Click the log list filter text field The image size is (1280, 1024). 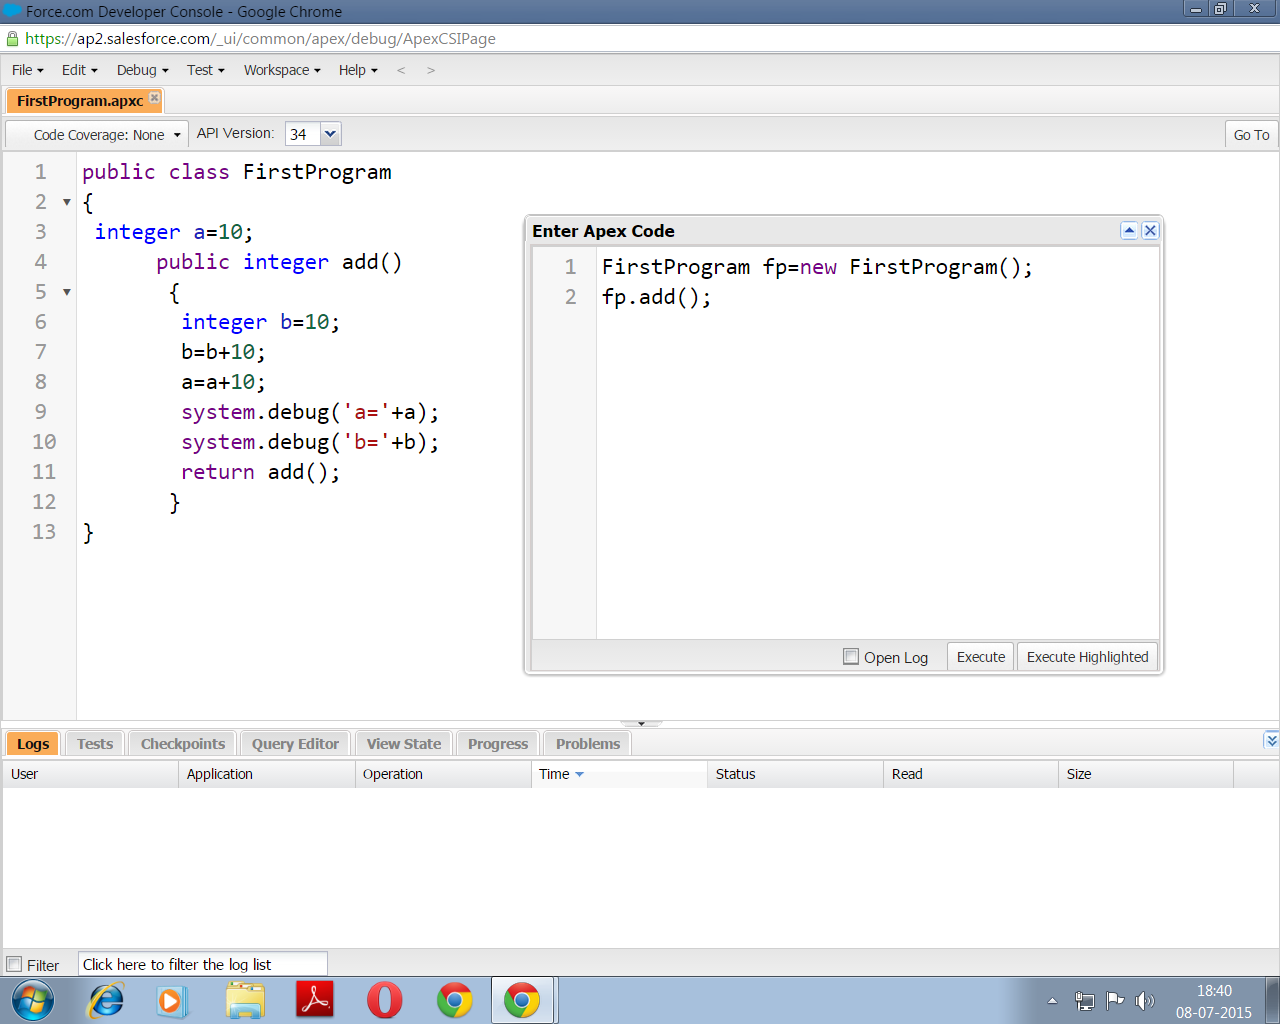coord(202,965)
